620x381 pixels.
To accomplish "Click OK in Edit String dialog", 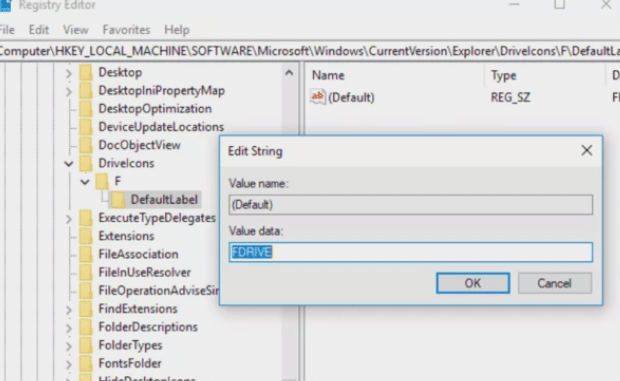I will pyautogui.click(x=473, y=283).
